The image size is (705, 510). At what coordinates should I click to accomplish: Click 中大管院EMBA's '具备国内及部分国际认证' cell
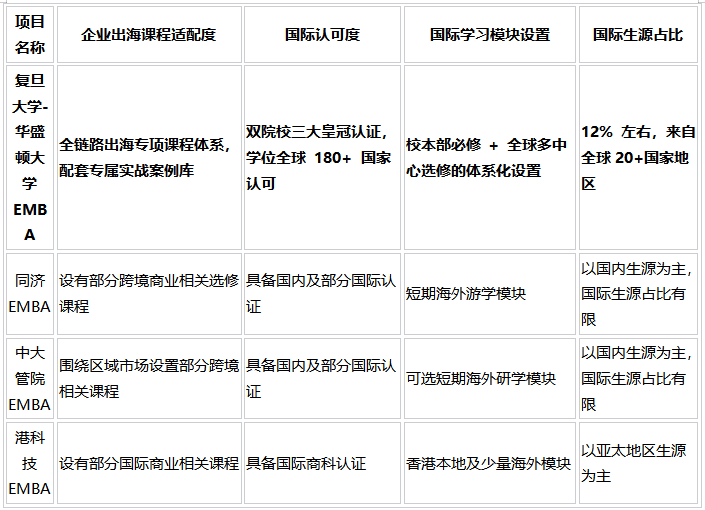pos(322,378)
